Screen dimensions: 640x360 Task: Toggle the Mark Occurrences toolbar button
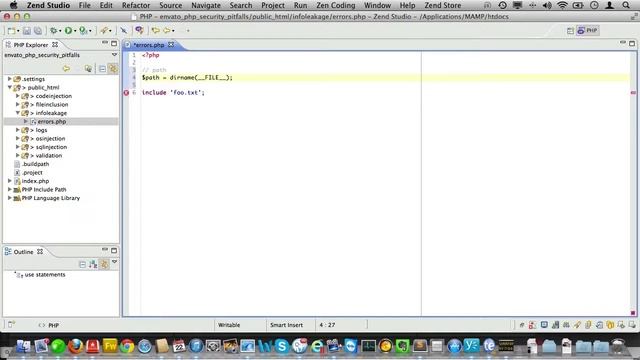click(x=124, y=31)
